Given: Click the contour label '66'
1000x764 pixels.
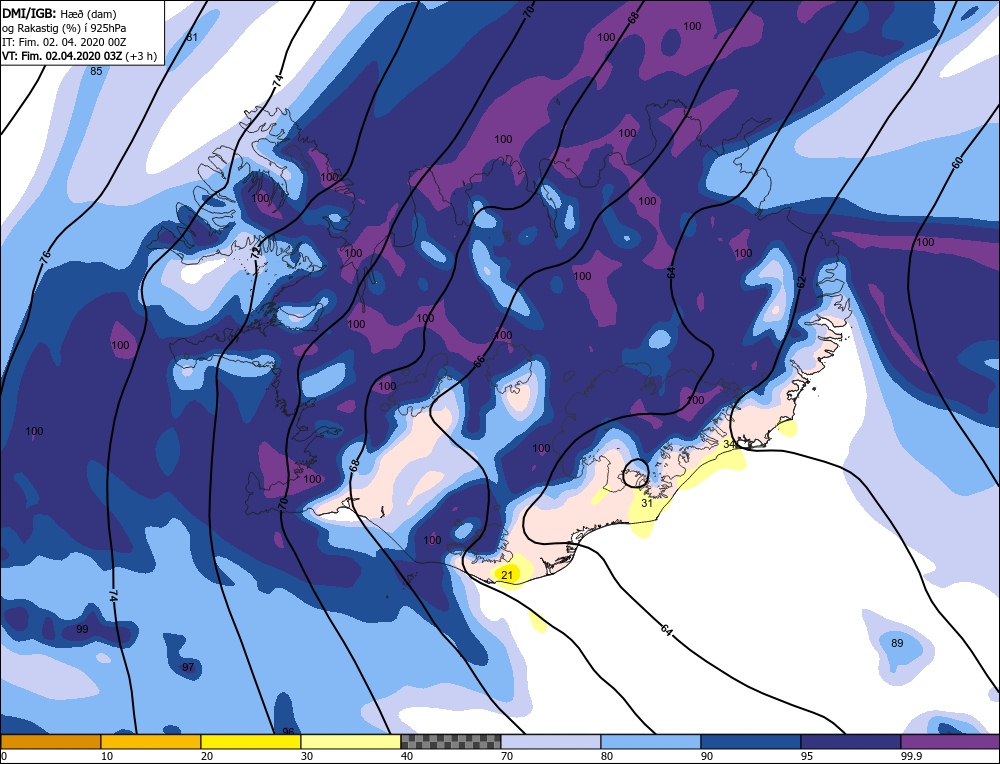Looking at the screenshot, I should pyautogui.click(x=479, y=361).
